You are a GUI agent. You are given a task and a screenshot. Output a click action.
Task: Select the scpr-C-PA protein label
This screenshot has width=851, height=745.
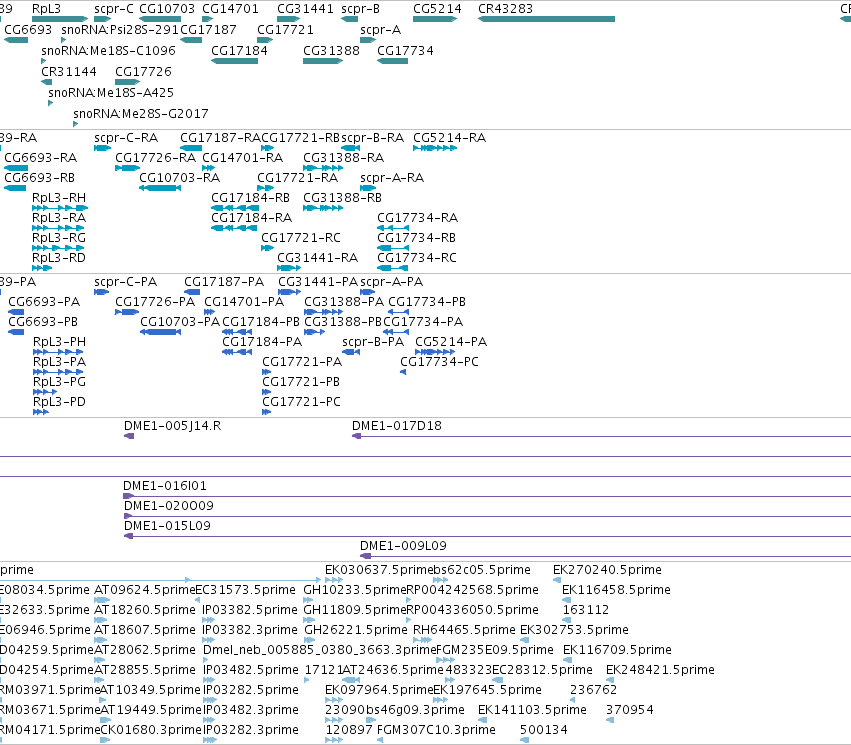125,282
